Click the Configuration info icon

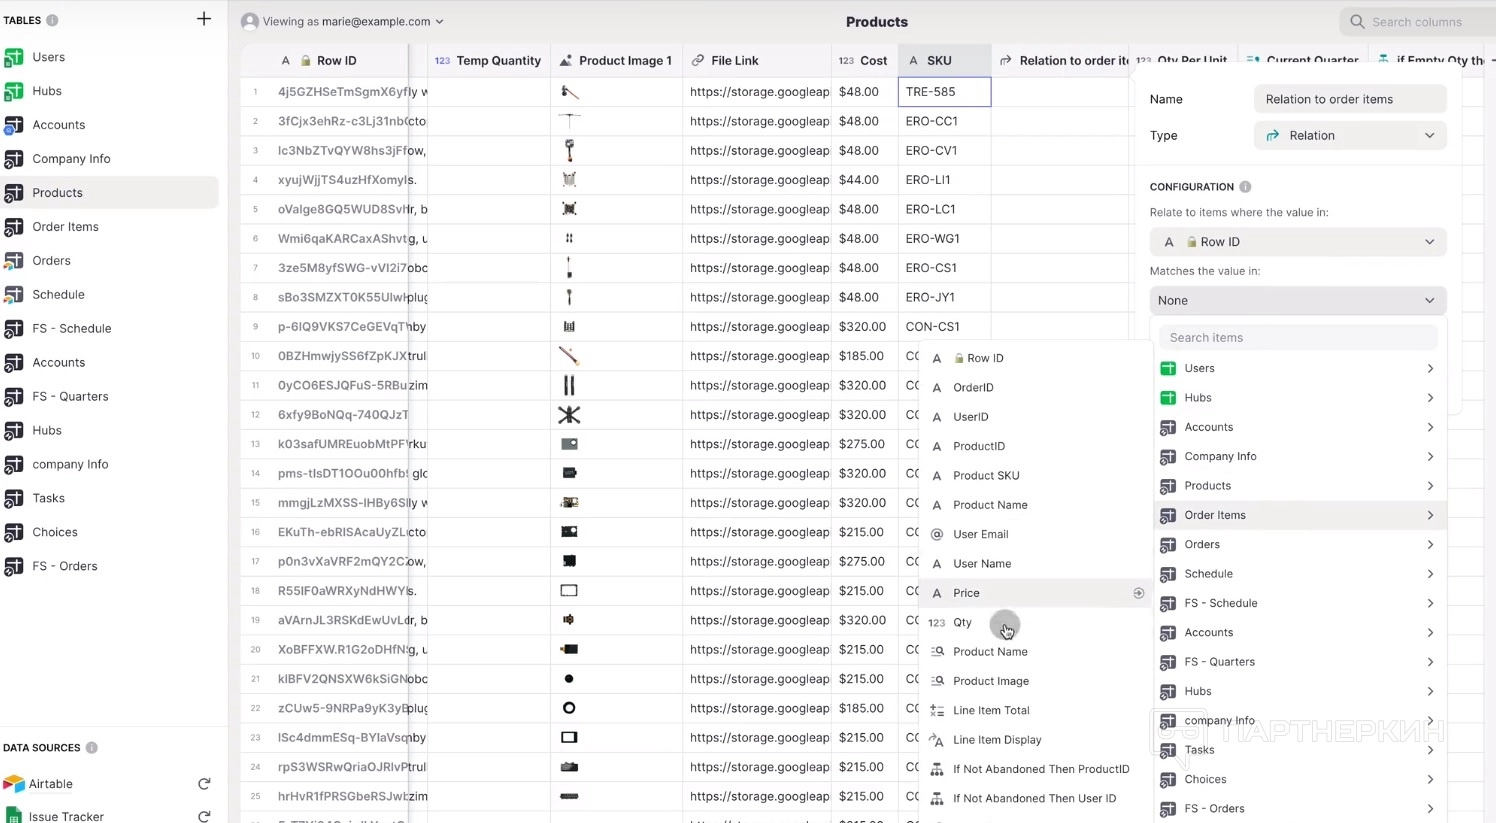click(x=1245, y=187)
